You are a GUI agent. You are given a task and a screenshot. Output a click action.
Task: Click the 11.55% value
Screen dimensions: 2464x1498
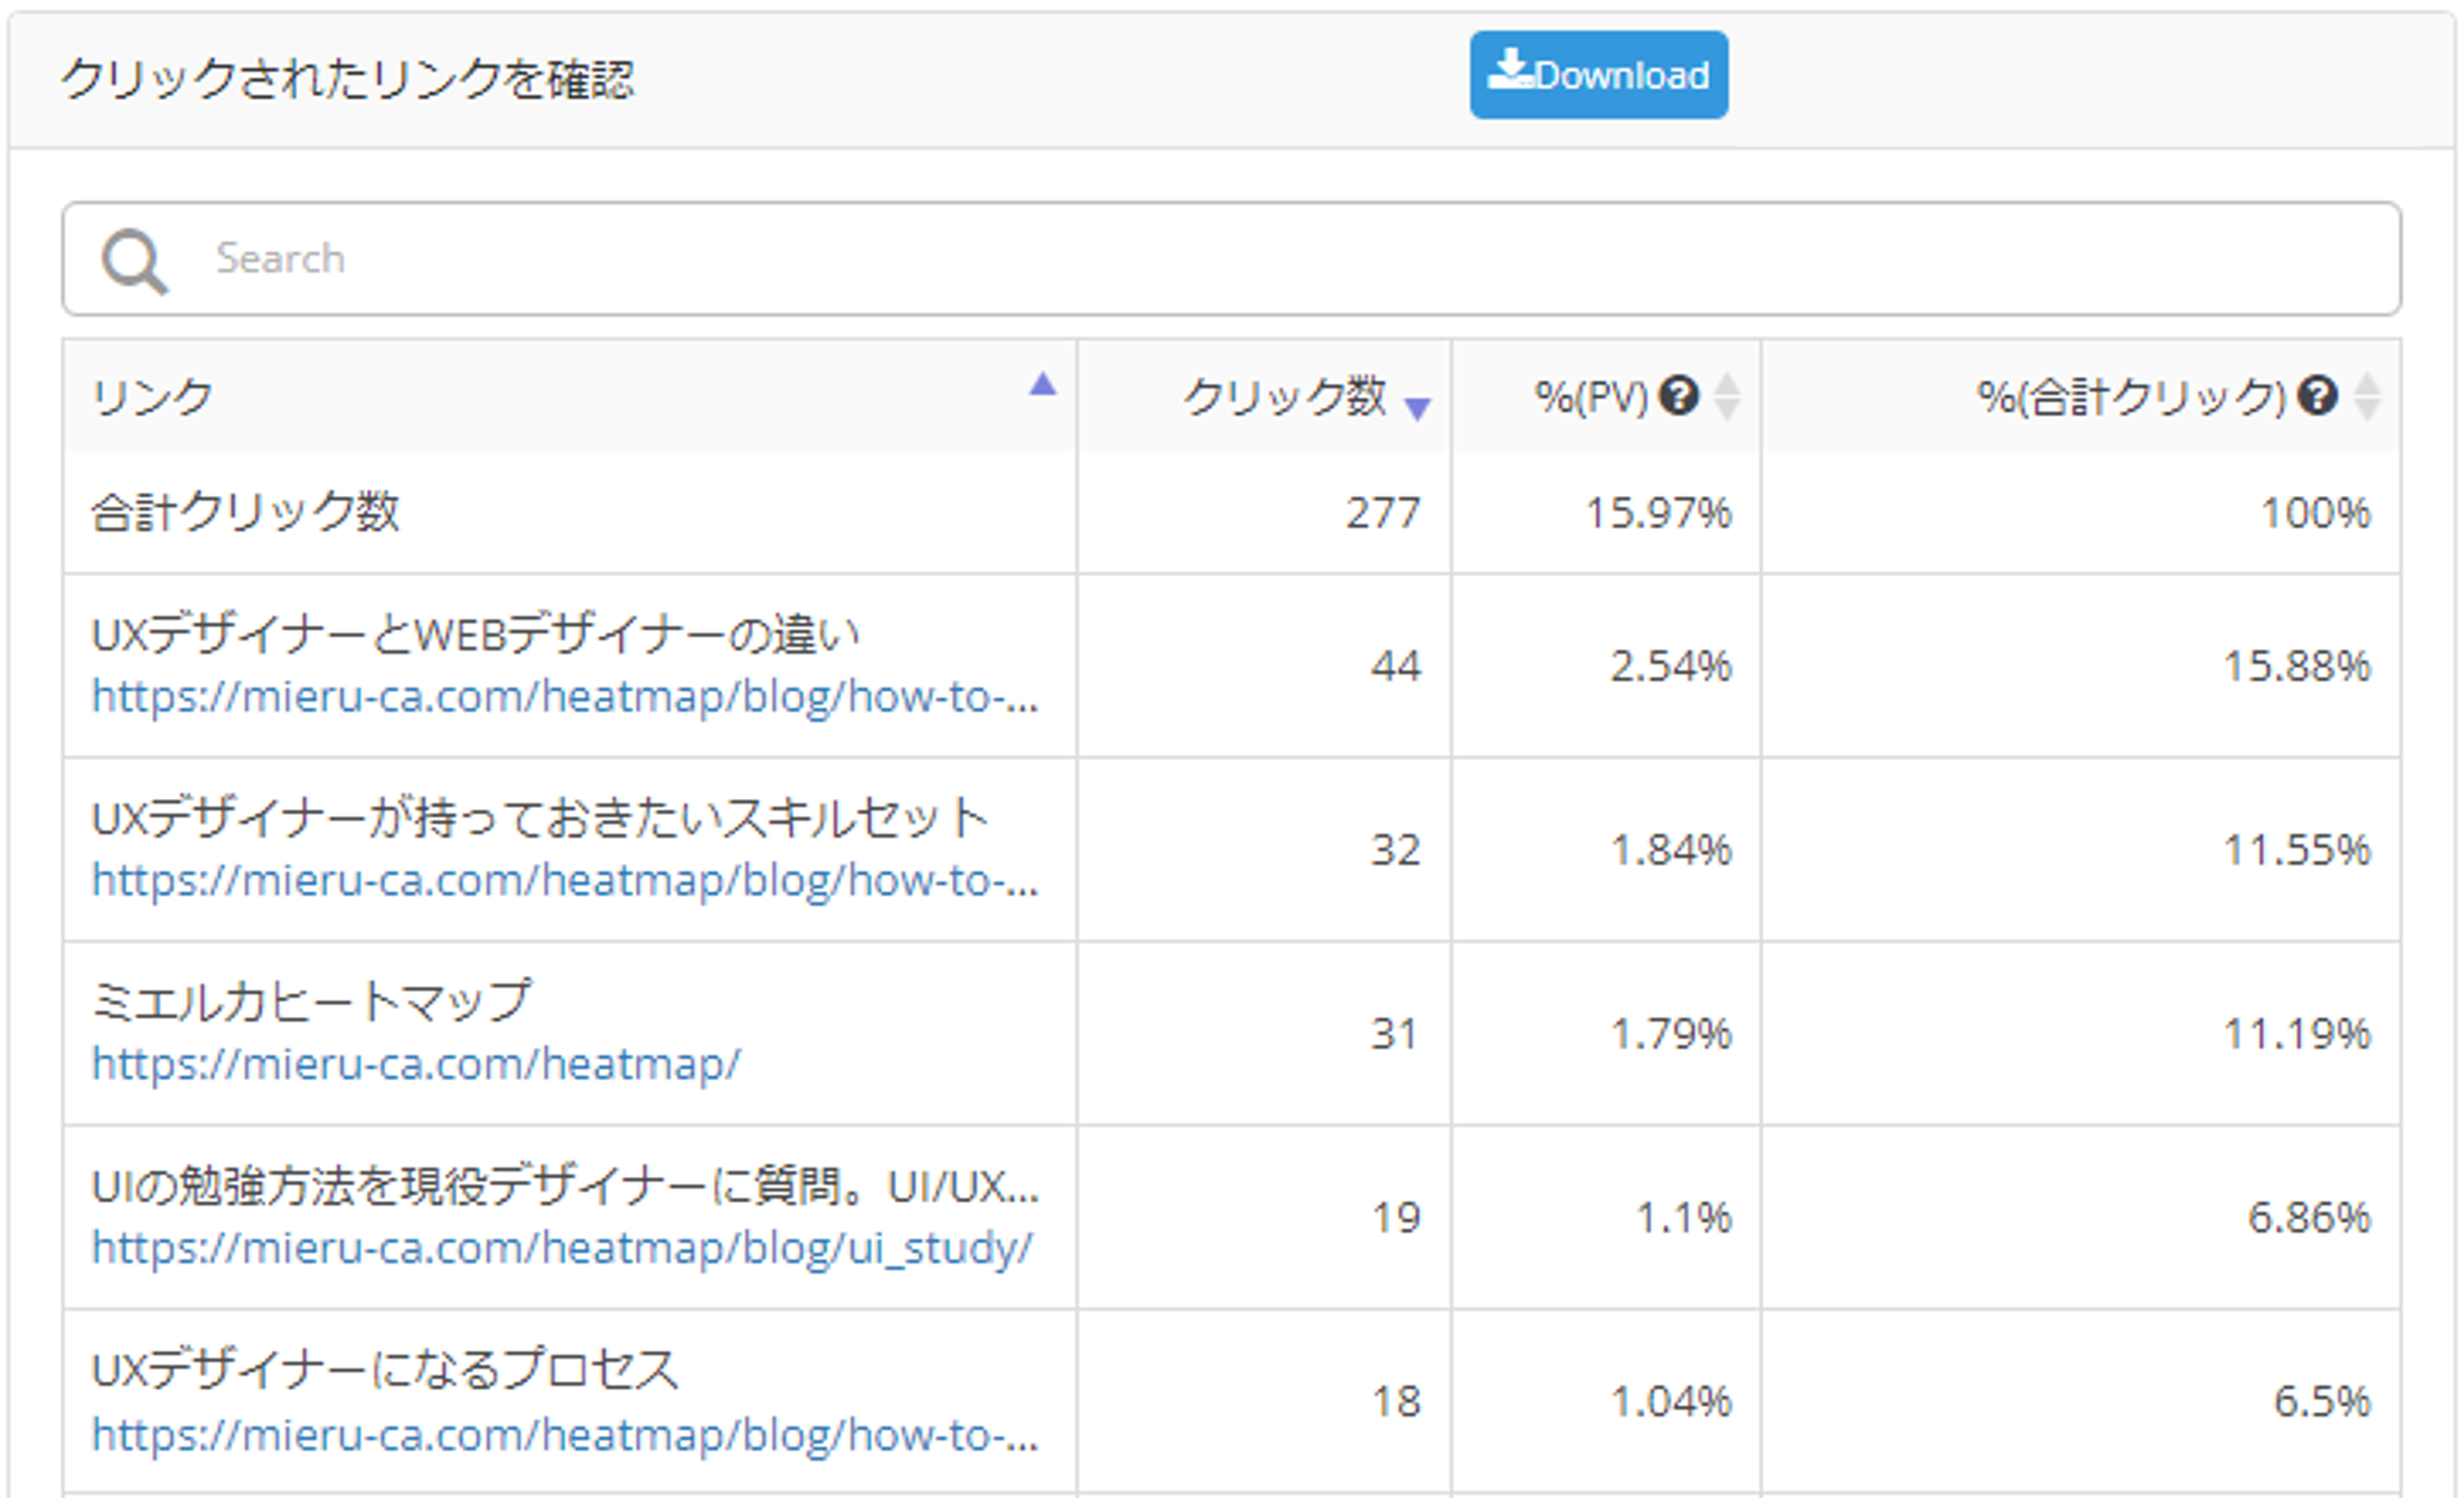point(2296,850)
